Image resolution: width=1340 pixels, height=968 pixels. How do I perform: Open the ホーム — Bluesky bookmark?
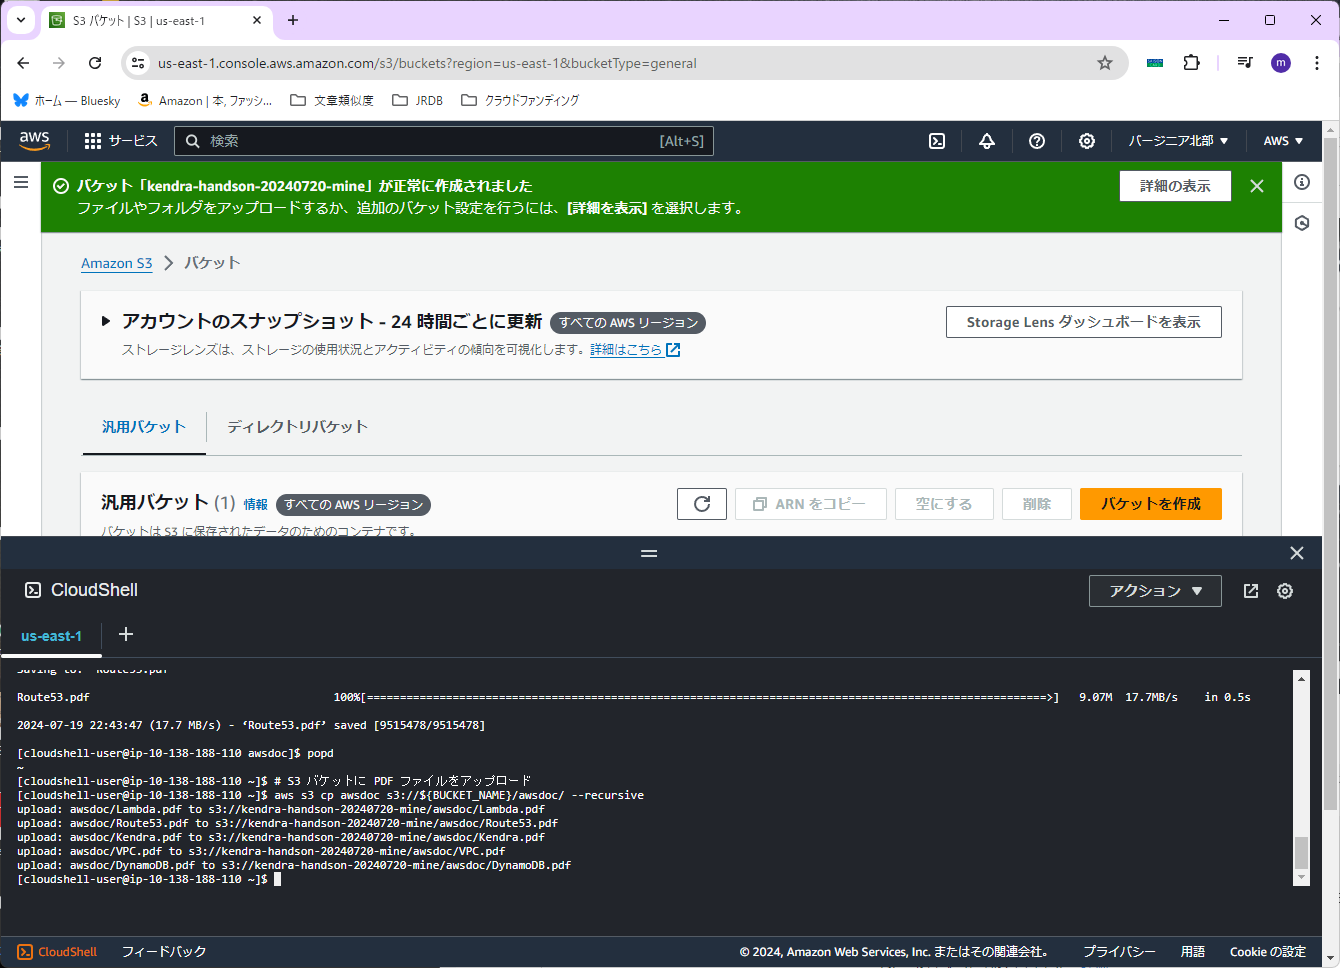[67, 100]
